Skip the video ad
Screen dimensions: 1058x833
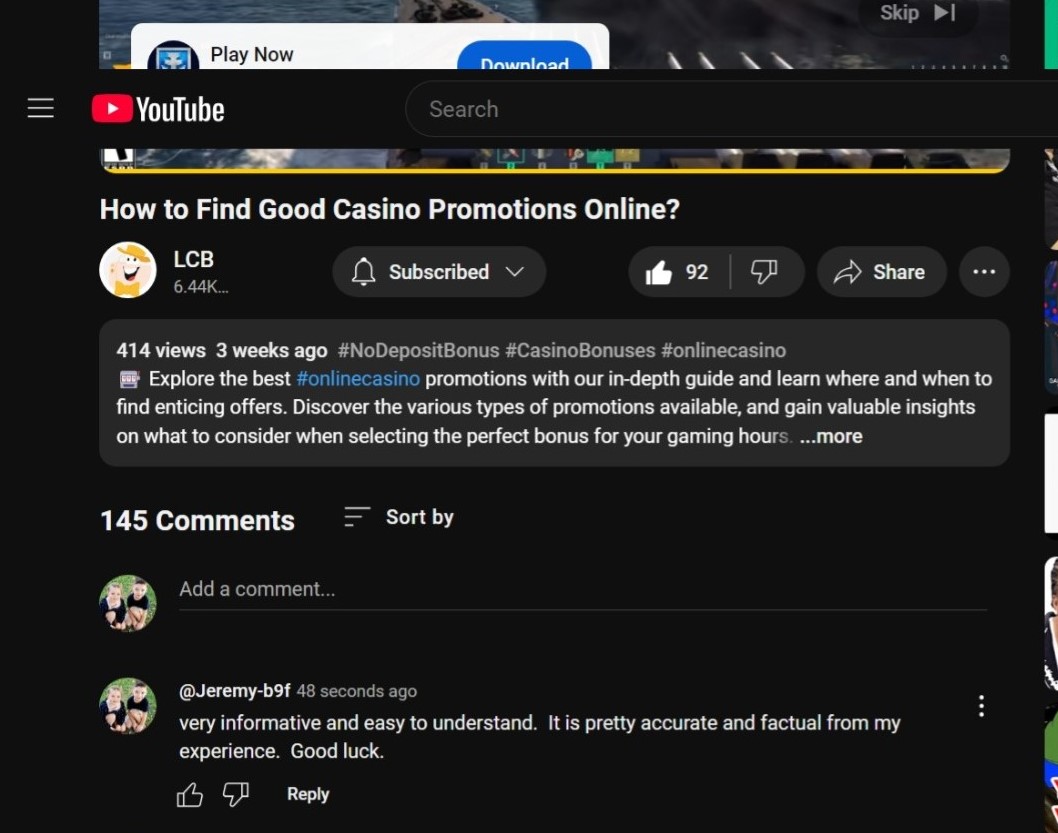(917, 13)
